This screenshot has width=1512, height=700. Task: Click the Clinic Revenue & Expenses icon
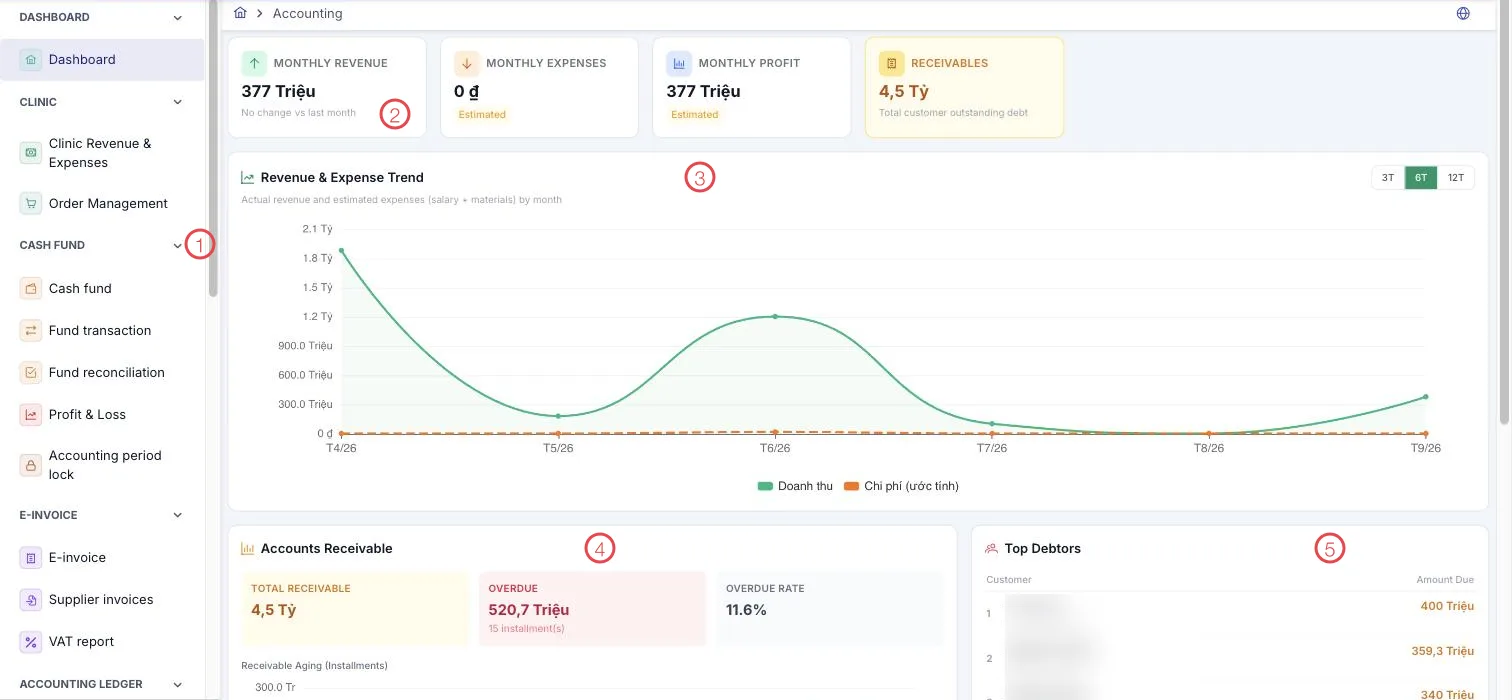coord(31,153)
